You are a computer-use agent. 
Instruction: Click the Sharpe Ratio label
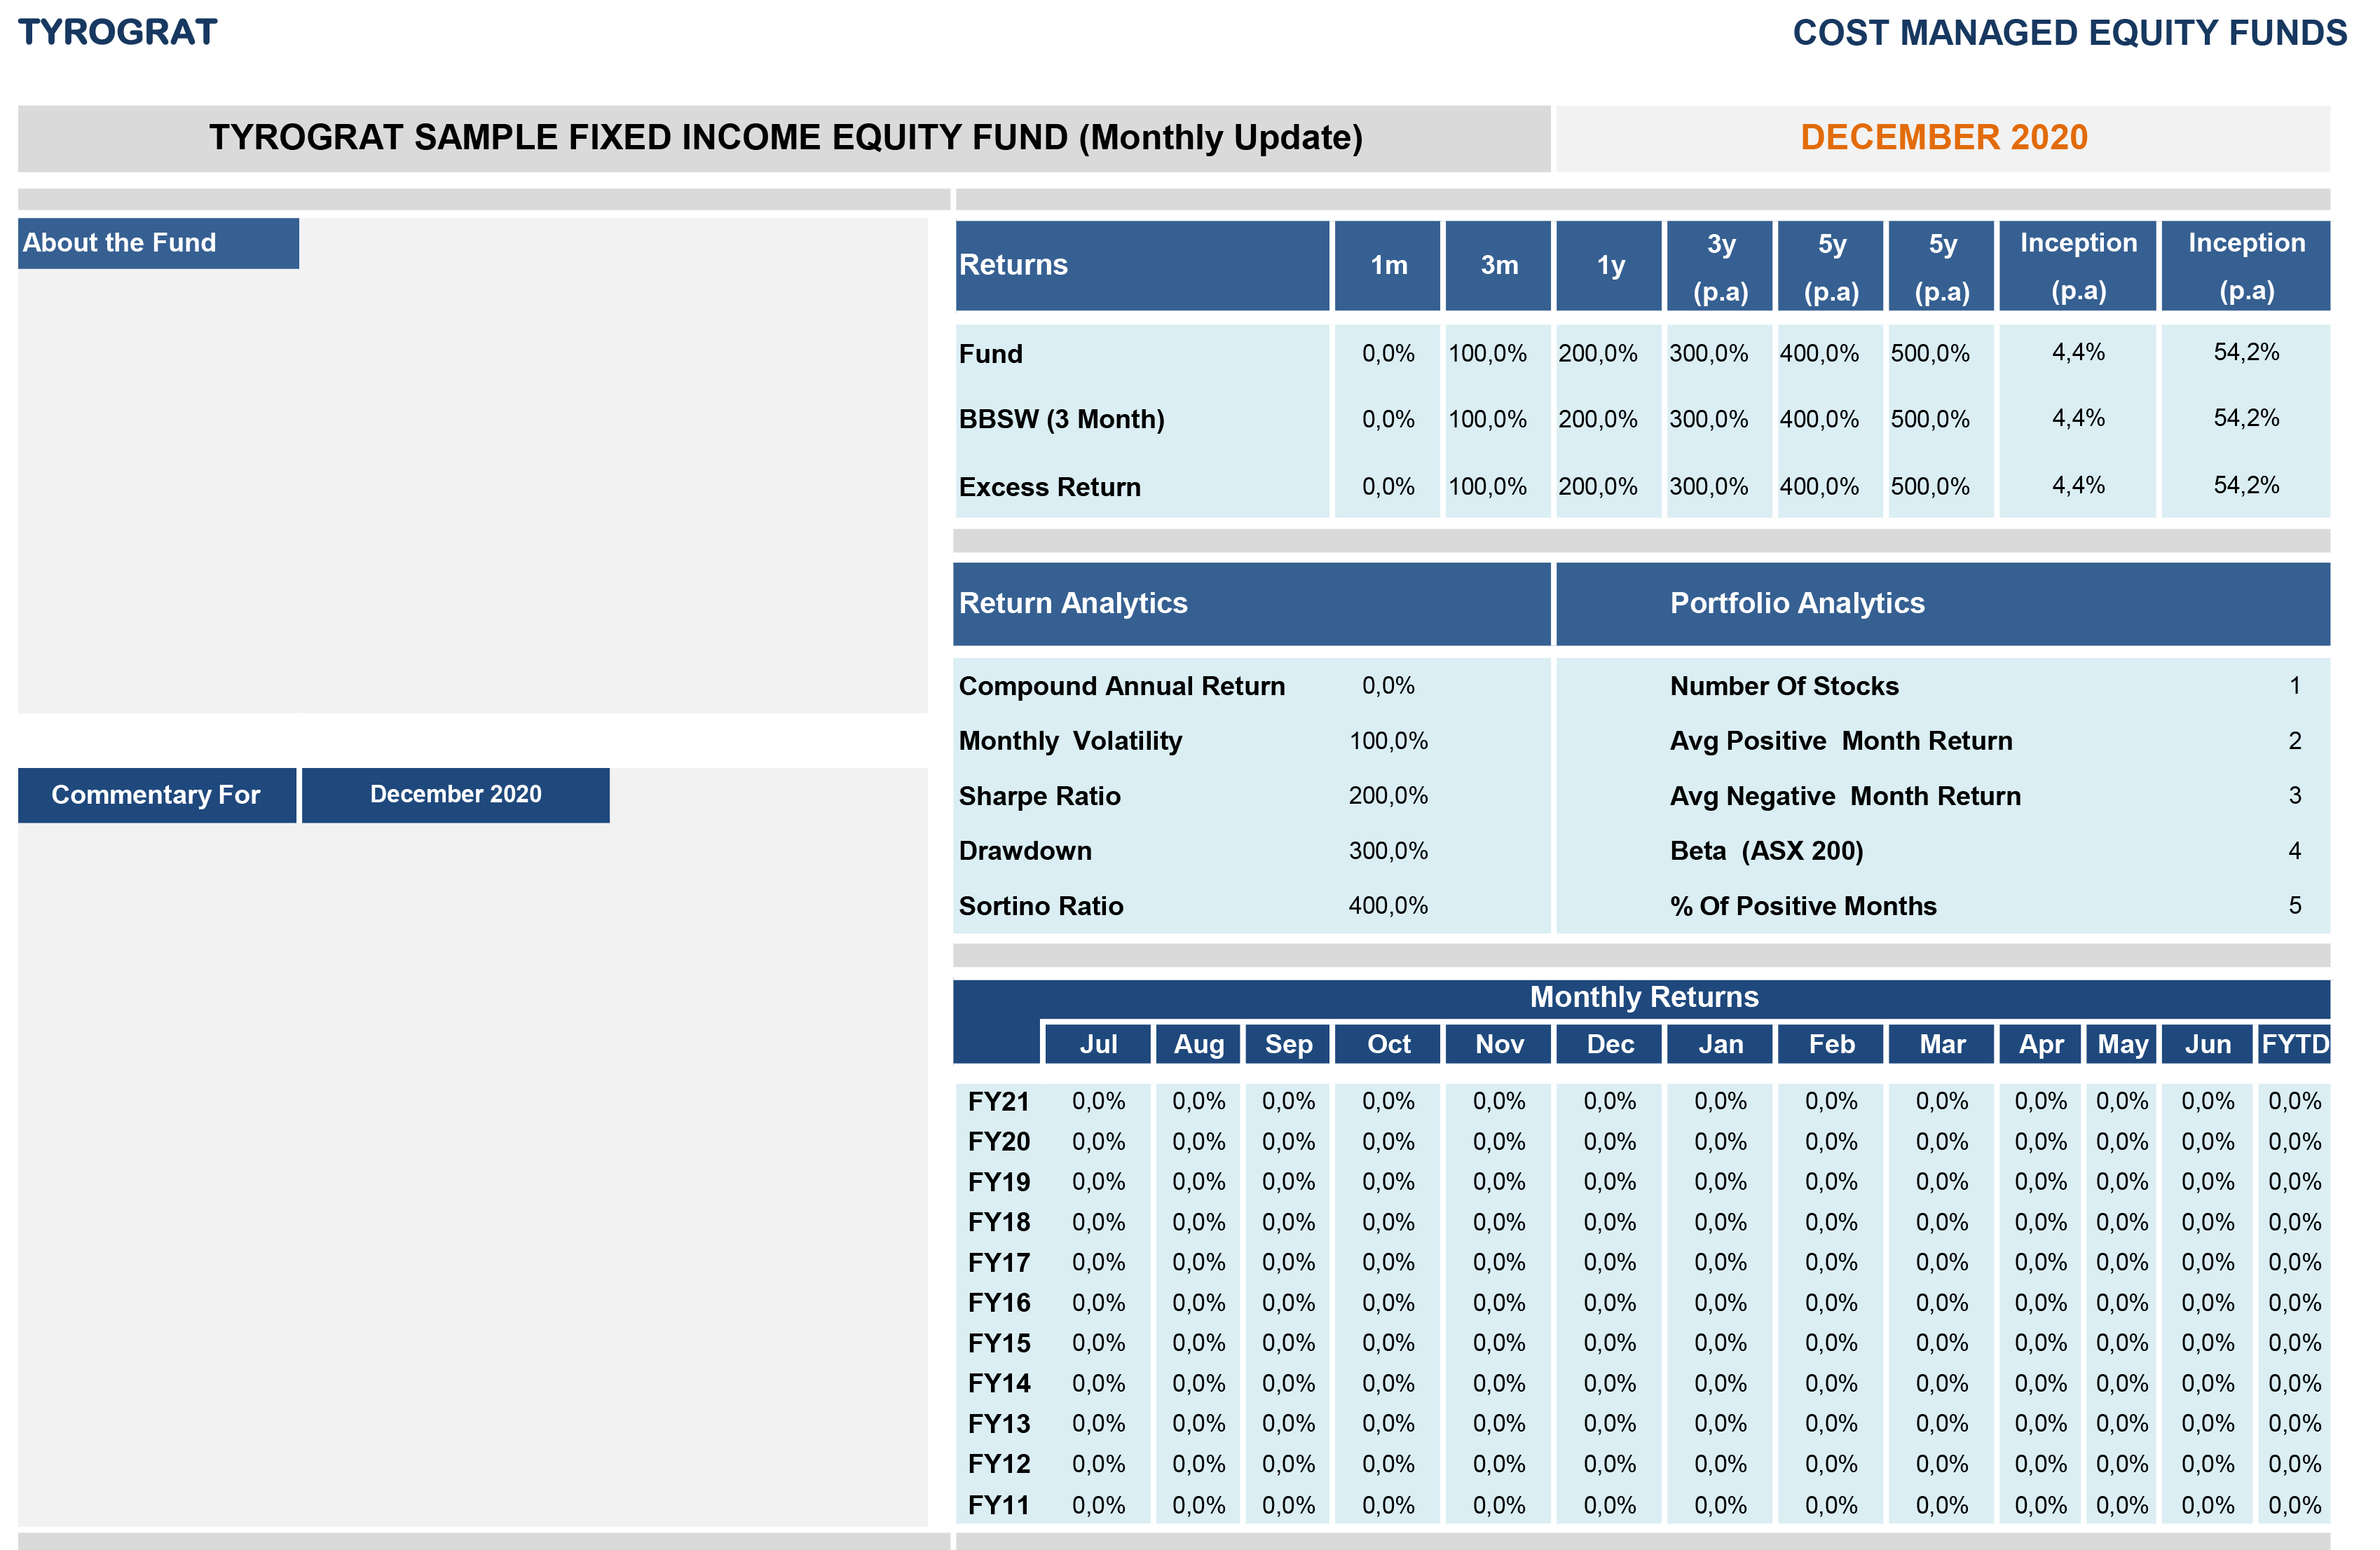click(1040, 796)
